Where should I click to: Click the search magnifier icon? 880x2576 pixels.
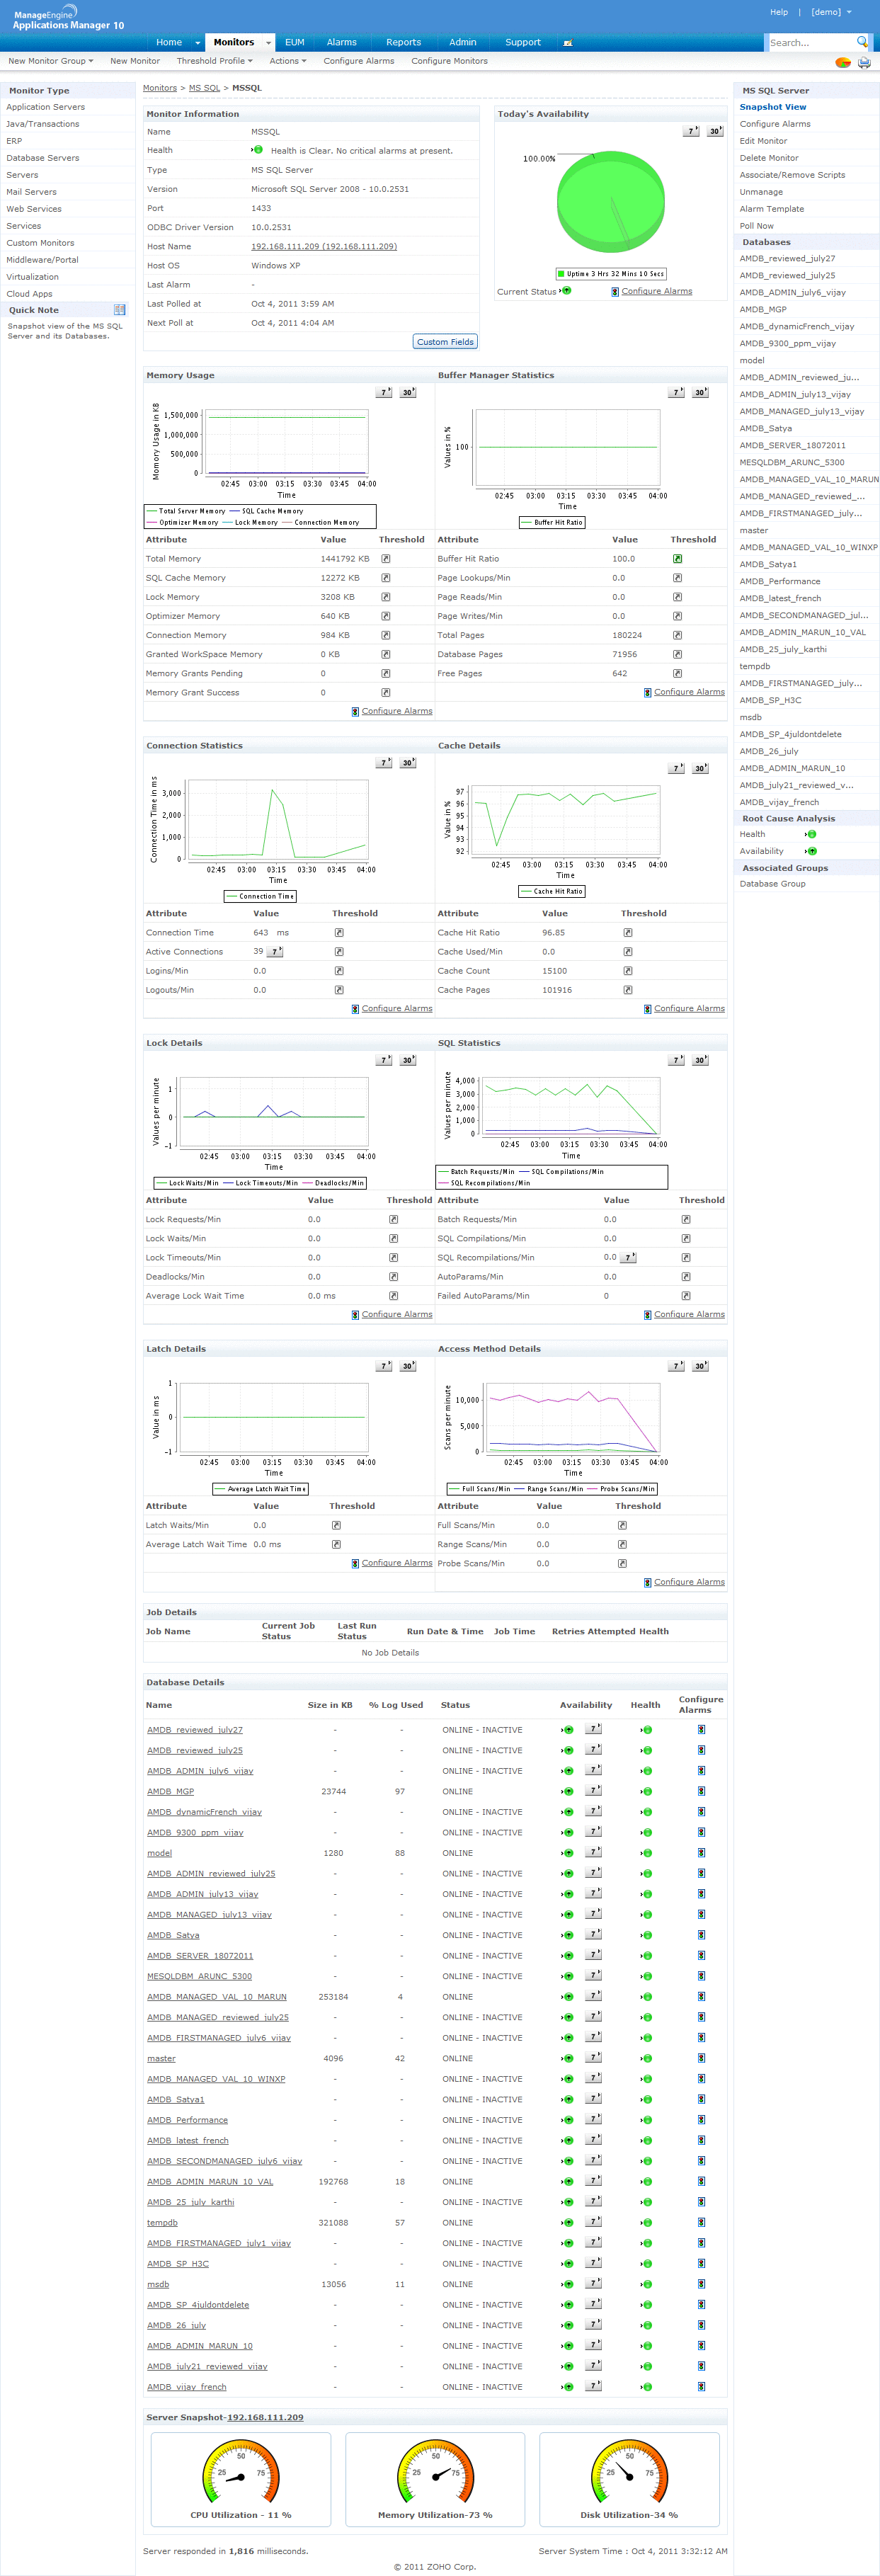[x=862, y=42]
